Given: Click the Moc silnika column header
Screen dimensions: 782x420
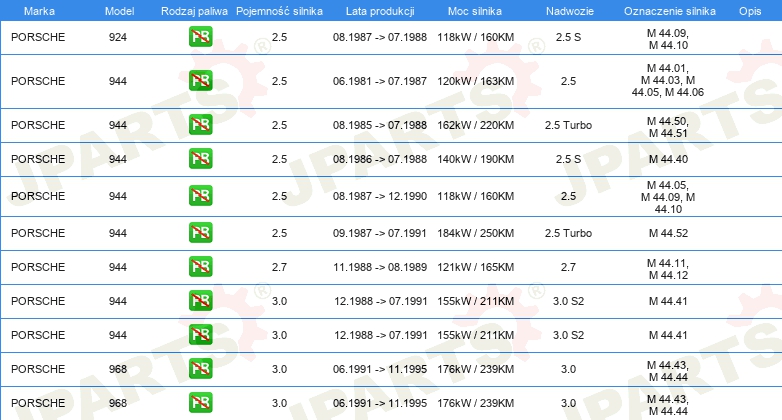Looking at the screenshot, I should 475,11.
